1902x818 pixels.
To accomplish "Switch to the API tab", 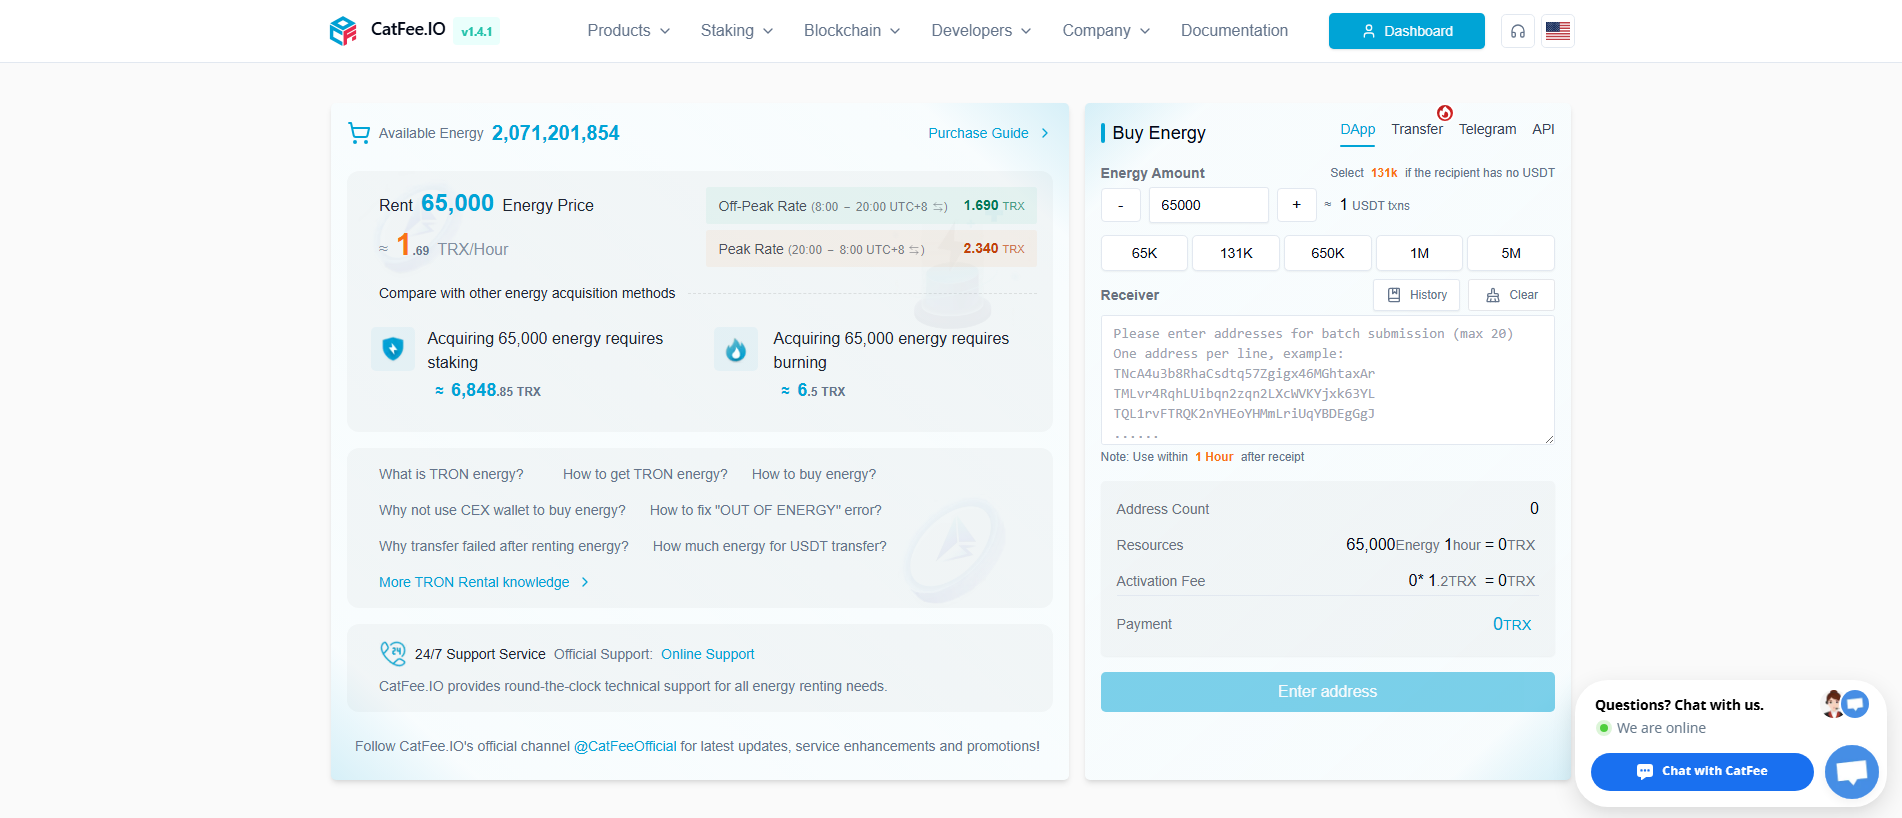I will click(1543, 130).
